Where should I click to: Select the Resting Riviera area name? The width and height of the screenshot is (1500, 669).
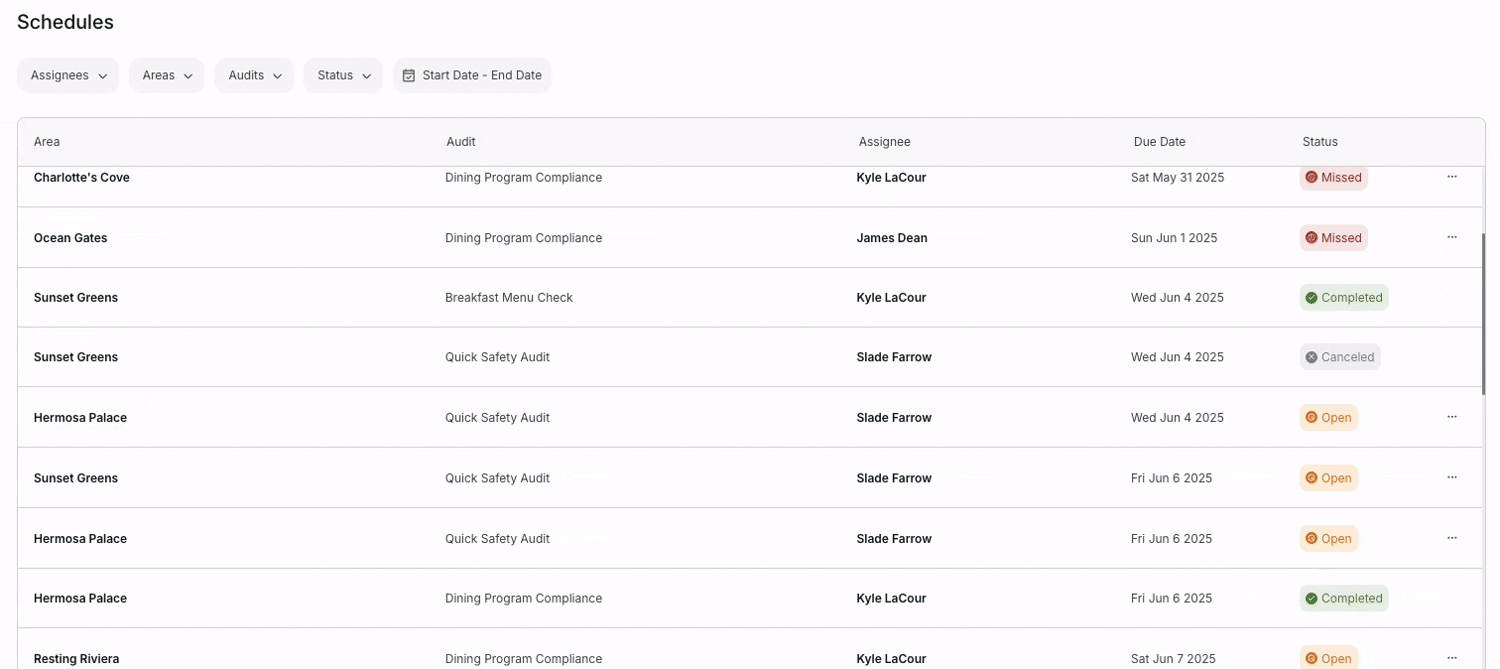[x=76, y=659]
